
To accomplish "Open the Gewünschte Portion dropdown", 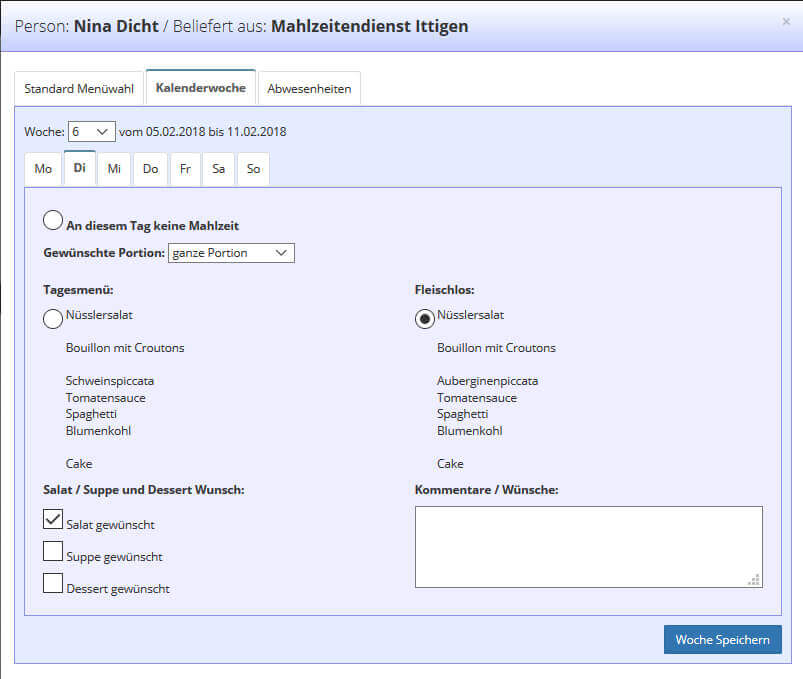I will click(x=231, y=253).
